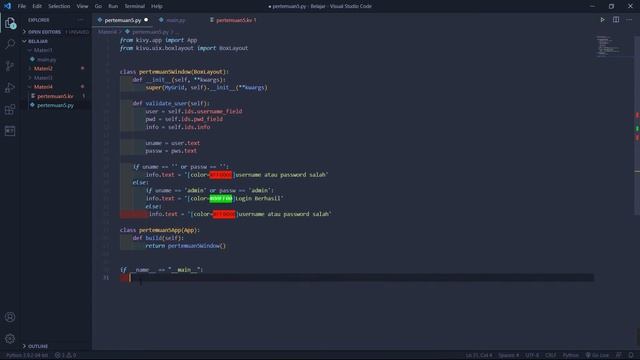Click the sixth activity bar icon below Extensions
Viewport: 640px width, 360px height.
pyautogui.click(x=10, y=131)
